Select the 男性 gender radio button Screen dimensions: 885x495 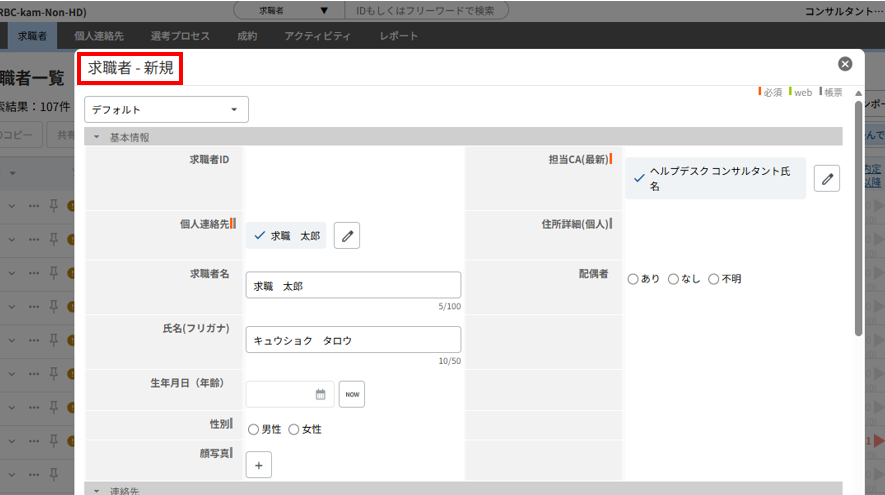254,429
